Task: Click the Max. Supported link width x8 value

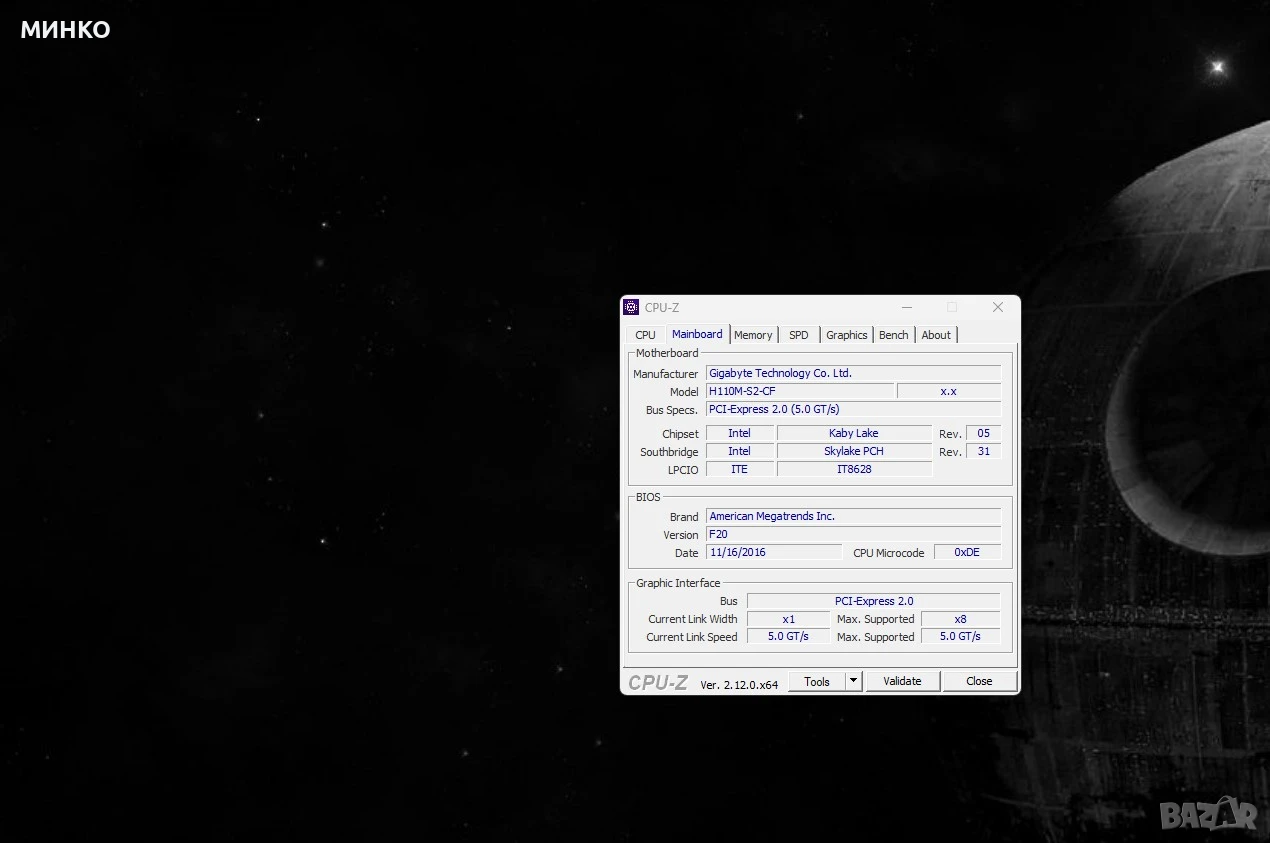Action: click(960, 619)
